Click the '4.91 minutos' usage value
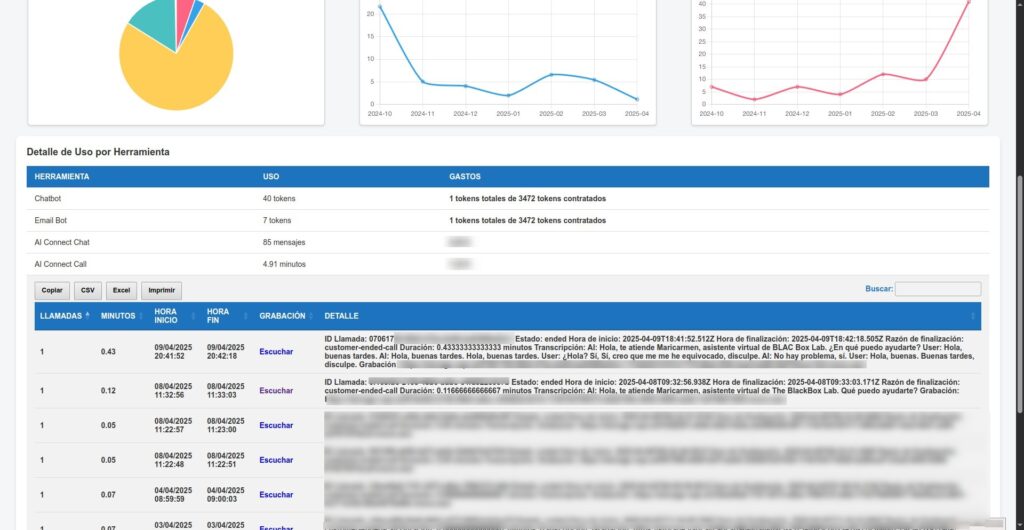The image size is (1024, 530). [284, 264]
